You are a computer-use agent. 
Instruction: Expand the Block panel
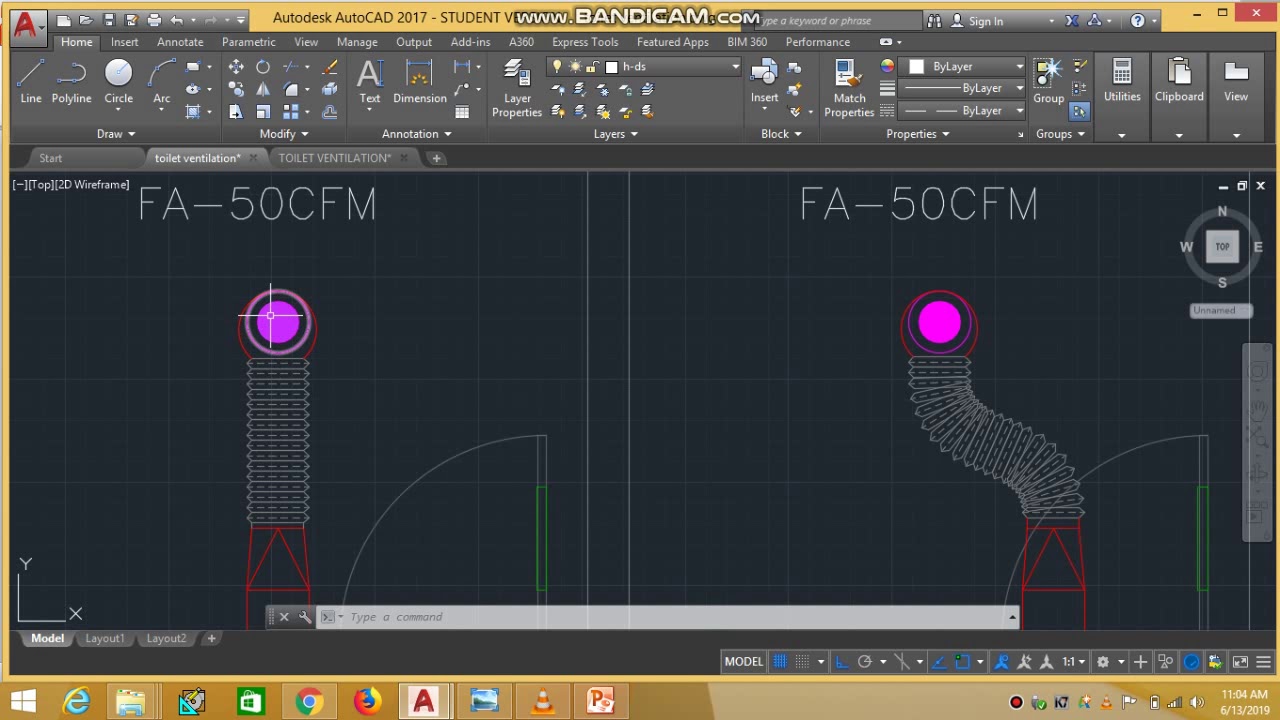781,134
